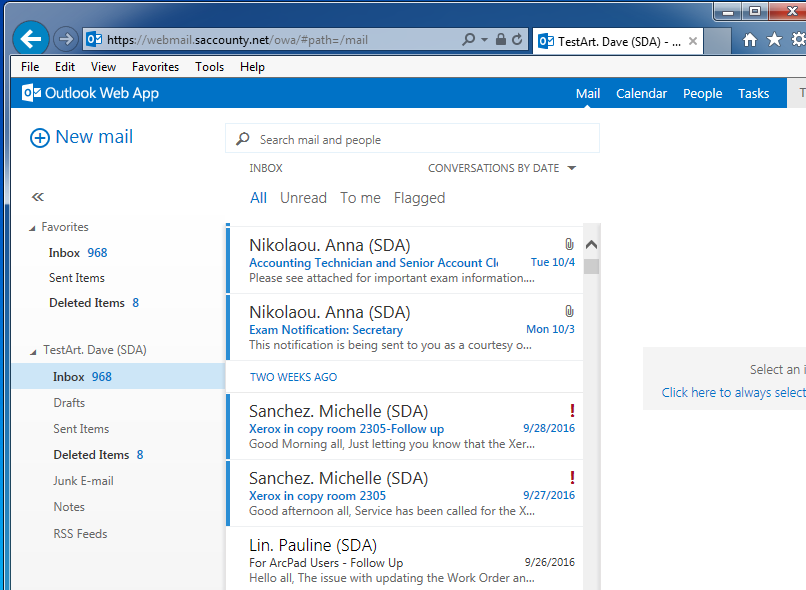The height and width of the screenshot is (590, 806).
Task: Click the Outlook Web App logo
Action: click(90, 93)
